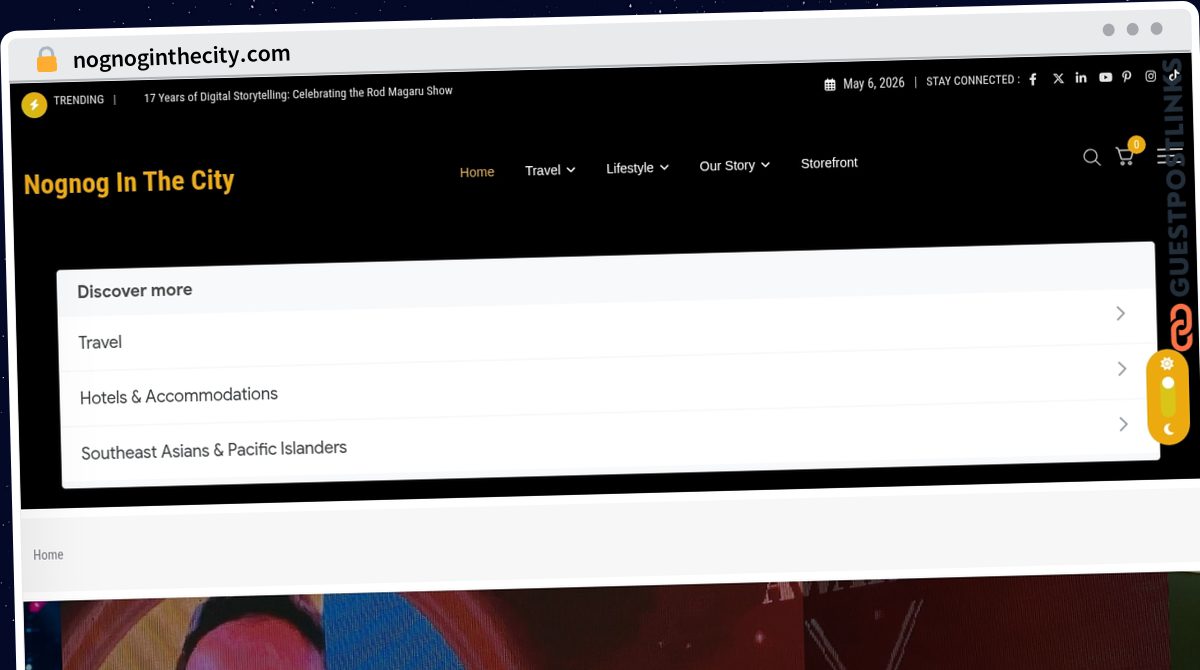Open the Instagram social link
Viewport: 1200px width, 670px height.
[1151, 76]
